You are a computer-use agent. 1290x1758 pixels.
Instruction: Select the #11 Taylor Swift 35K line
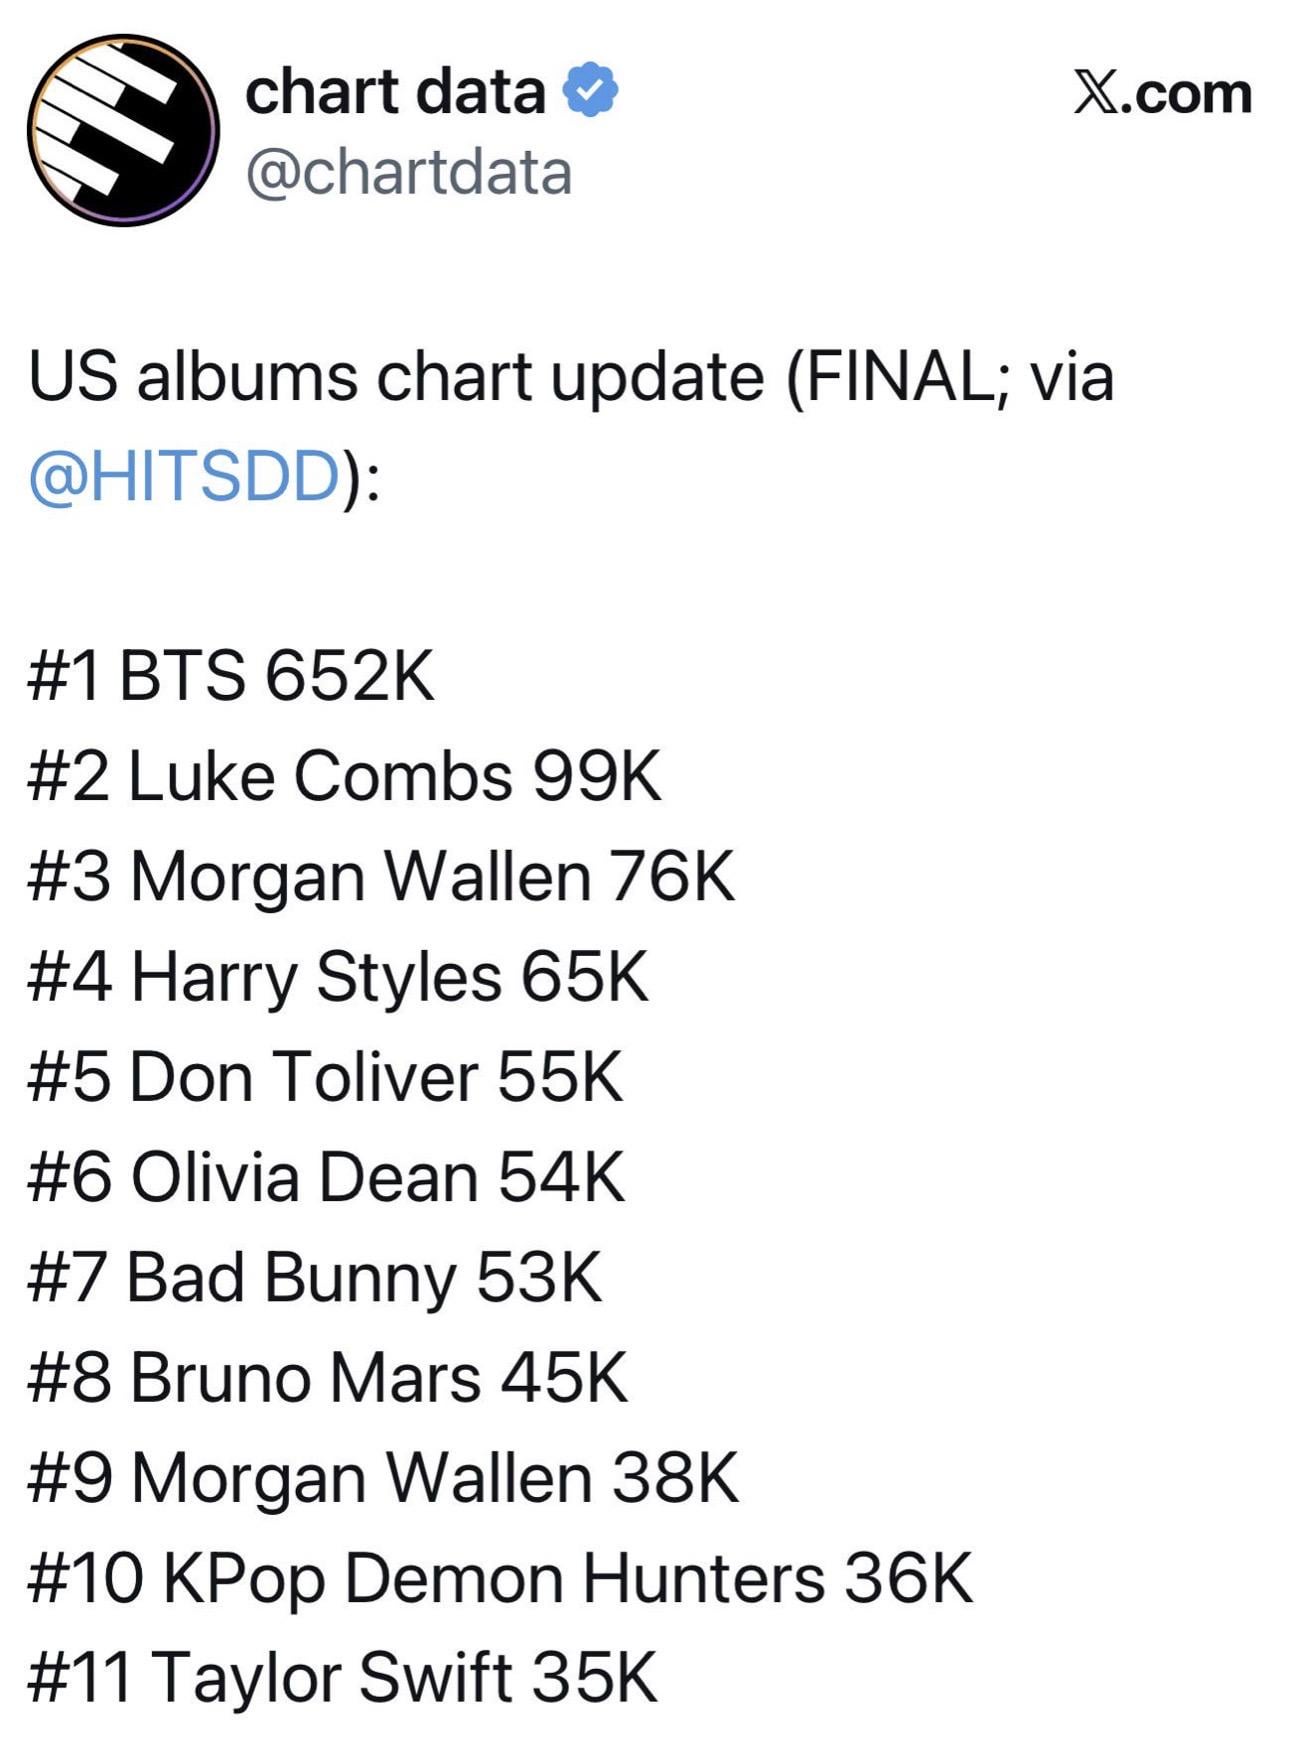click(x=342, y=1677)
